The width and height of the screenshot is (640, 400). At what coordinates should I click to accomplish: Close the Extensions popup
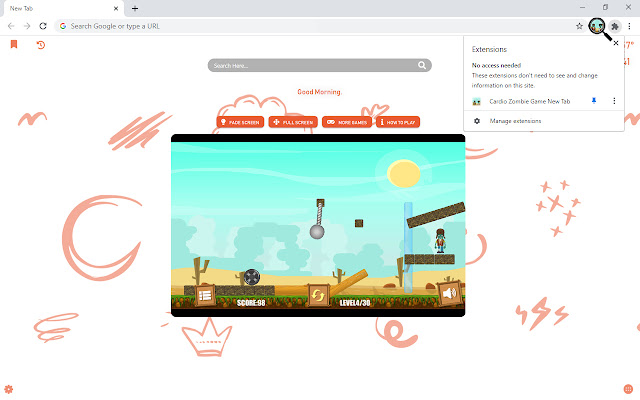click(616, 43)
